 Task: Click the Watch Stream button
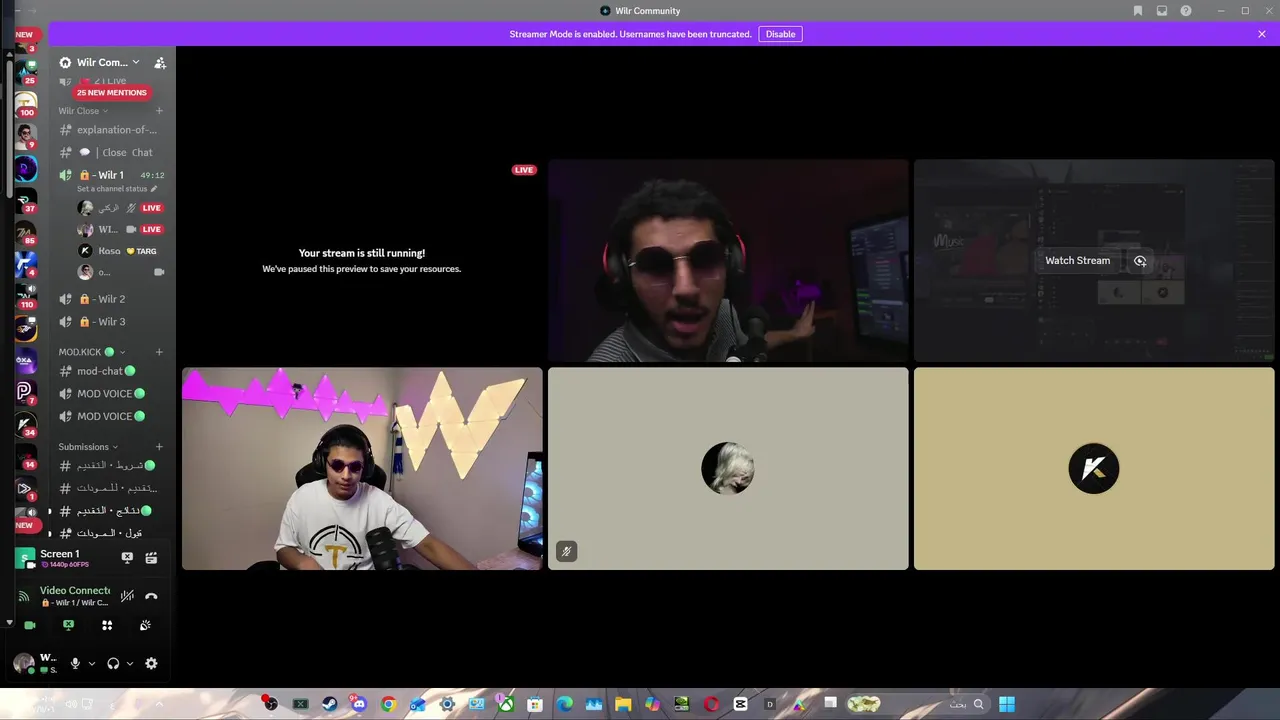[x=1077, y=261]
